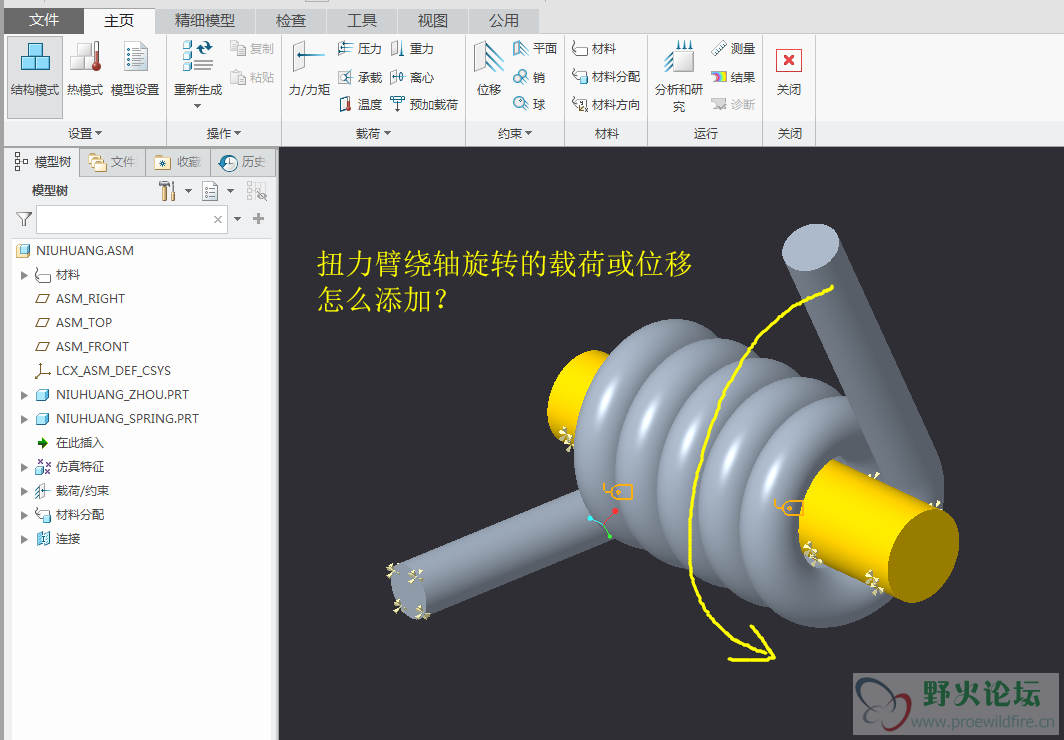Open 材料方向 material orientation
The image size is (1064, 740).
click(606, 104)
